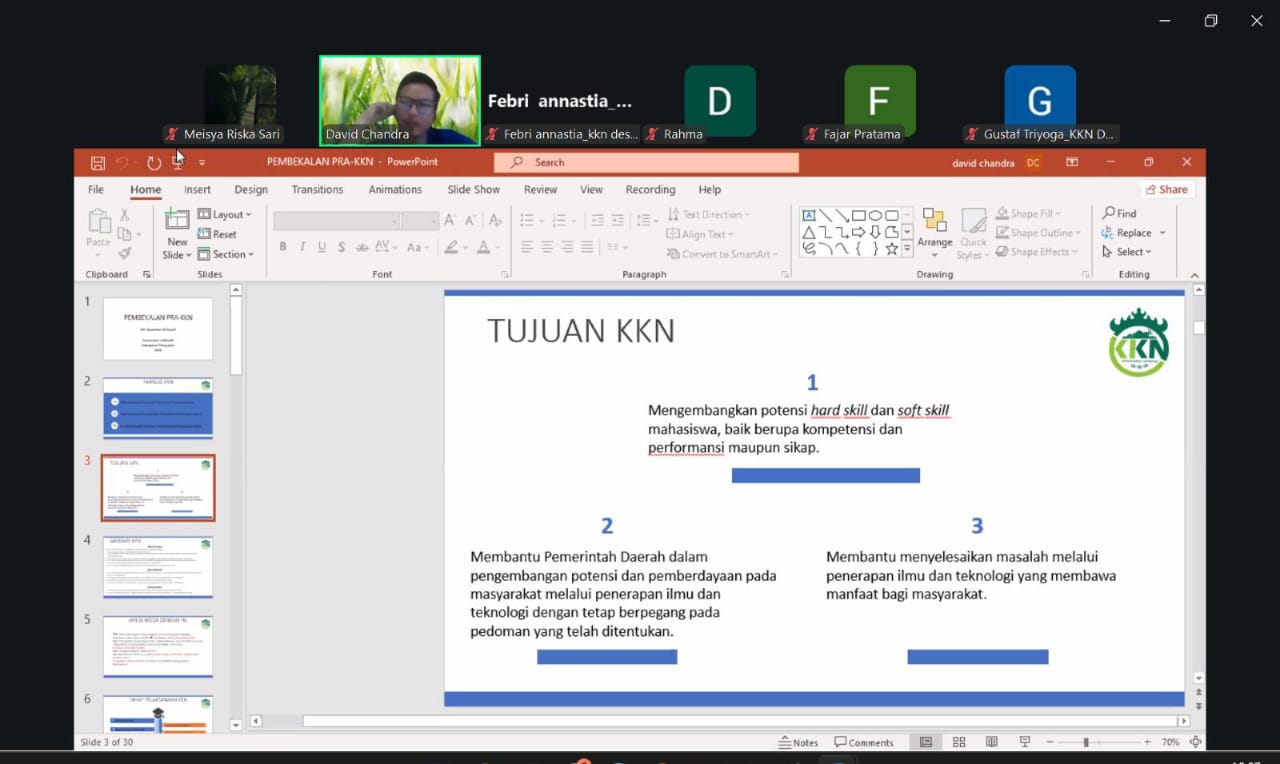
Task: Click the Save icon in the title bar
Action: click(x=97, y=163)
